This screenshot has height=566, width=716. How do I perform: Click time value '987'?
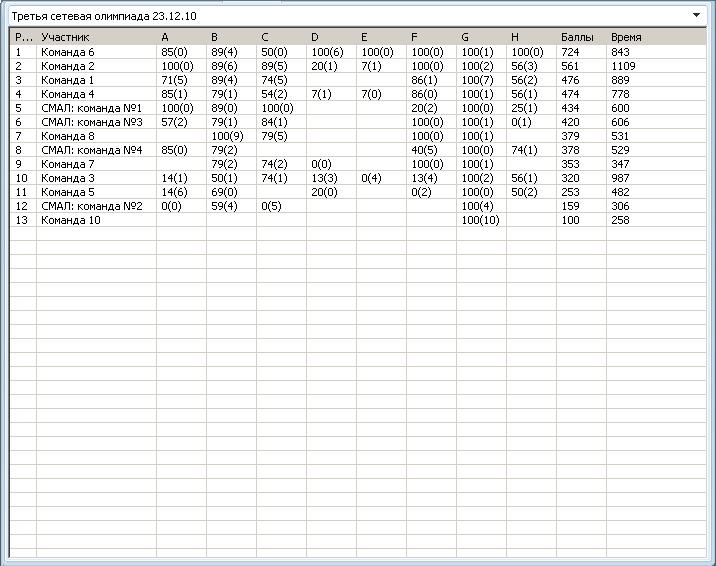coord(620,178)
